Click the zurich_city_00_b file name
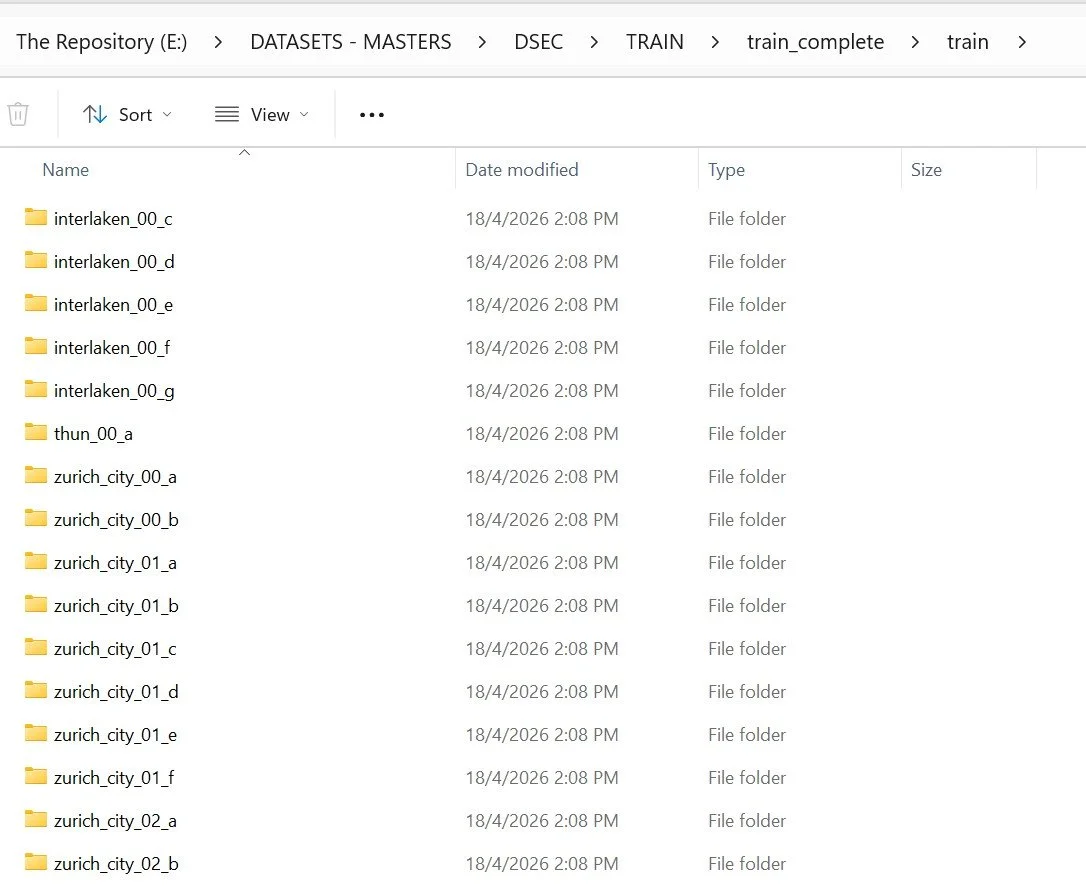The image size is (1086, 888). click(116, 520)
